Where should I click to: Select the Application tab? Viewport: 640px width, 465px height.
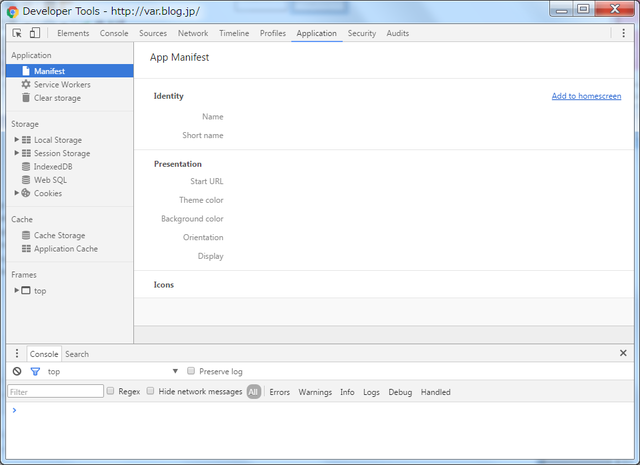316,33
